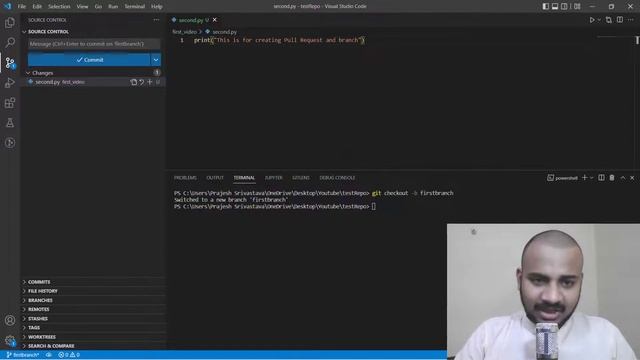This screenshot has width=640, height=360.
Task: Open Source Control view in activity bar
Action: pos(10,63)
